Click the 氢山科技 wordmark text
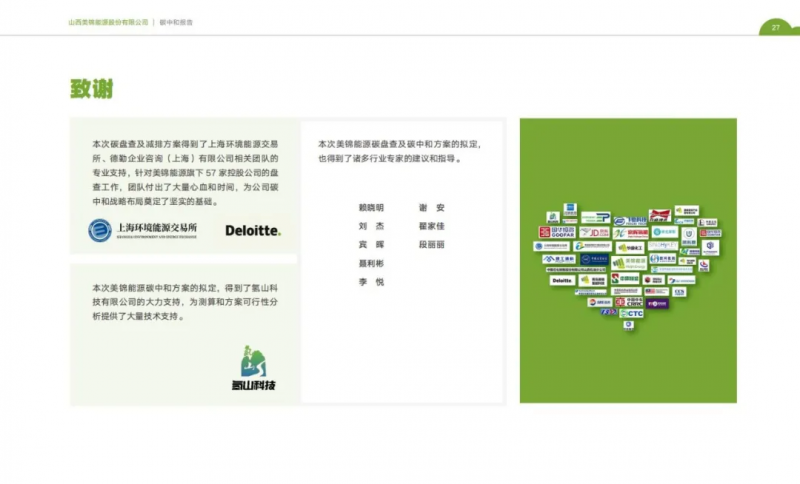Screen dimensions: 800x484 coord(254,386)
